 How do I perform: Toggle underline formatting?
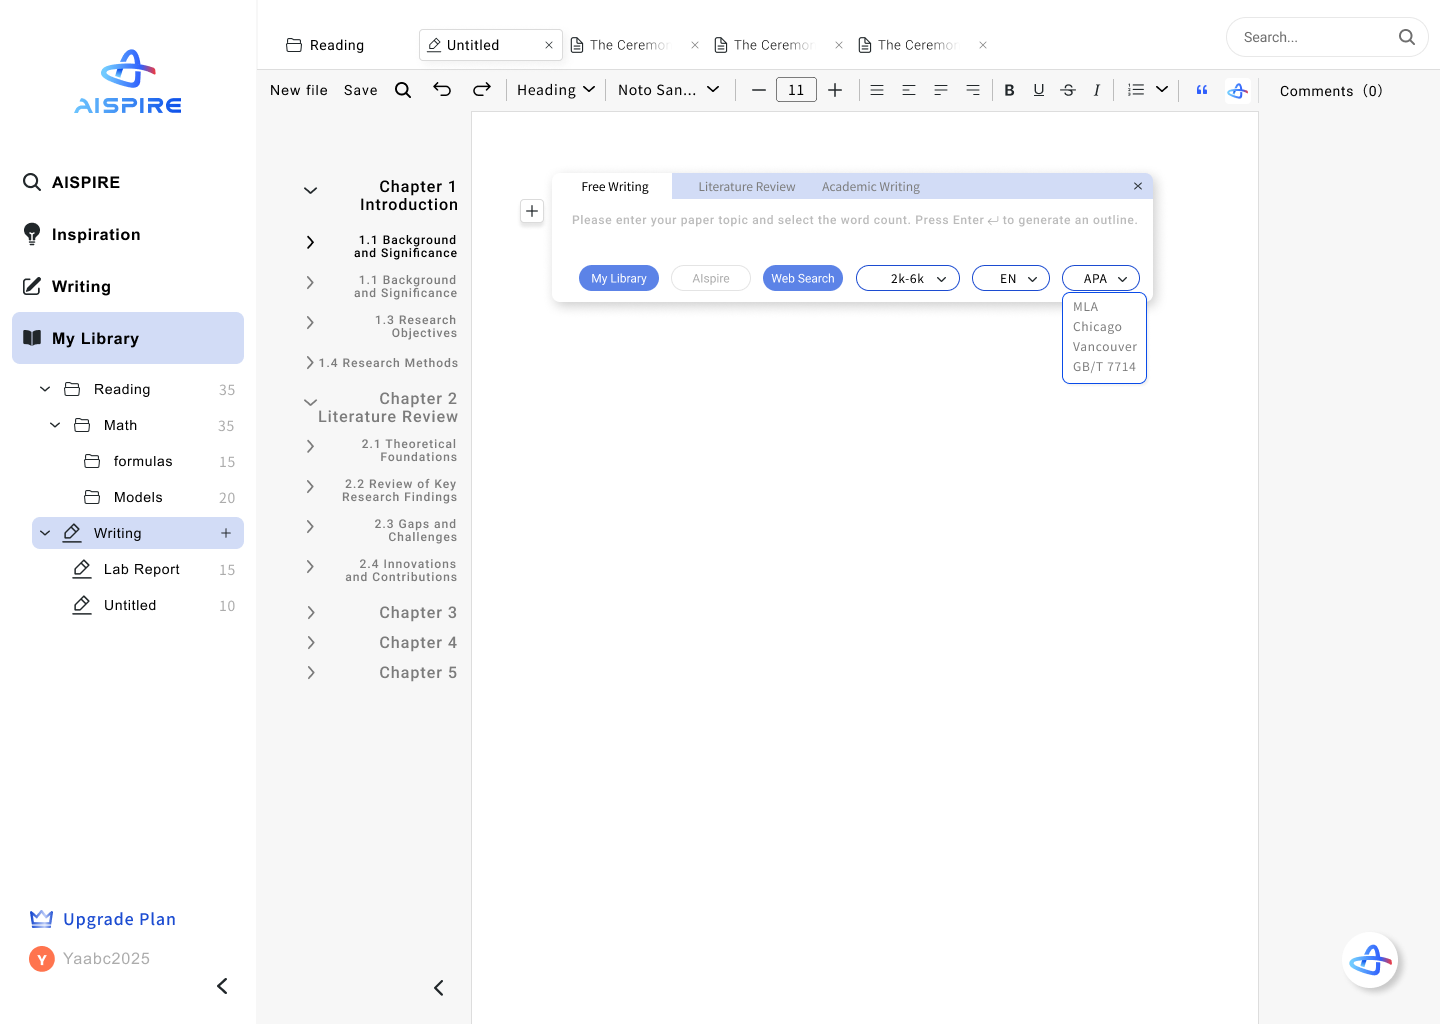(x=1039, y=90)
